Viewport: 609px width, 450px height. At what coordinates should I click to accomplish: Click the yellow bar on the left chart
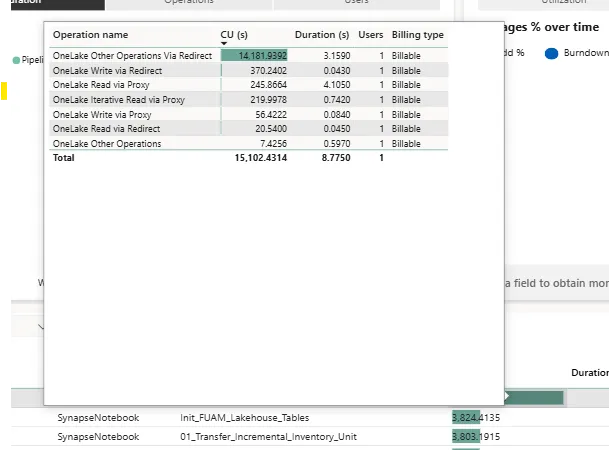tap(4, 91)
